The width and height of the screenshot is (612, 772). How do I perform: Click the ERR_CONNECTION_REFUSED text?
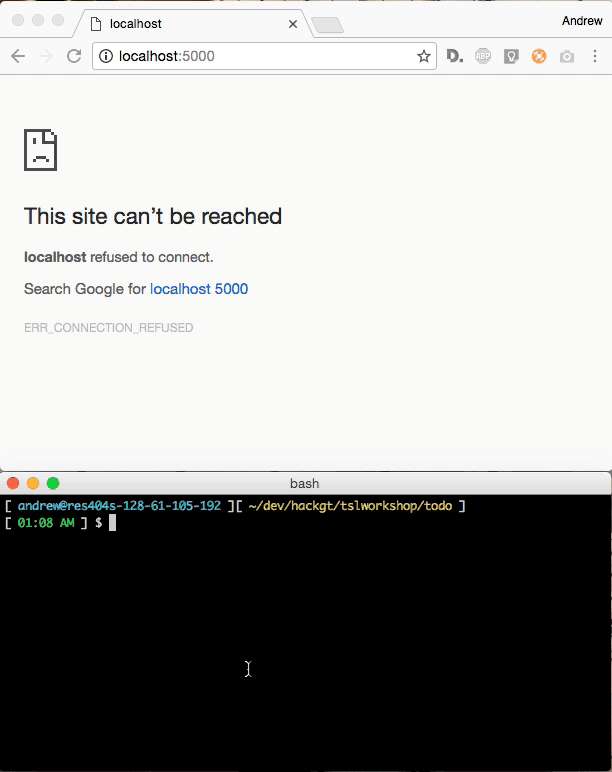click(108, 327)
